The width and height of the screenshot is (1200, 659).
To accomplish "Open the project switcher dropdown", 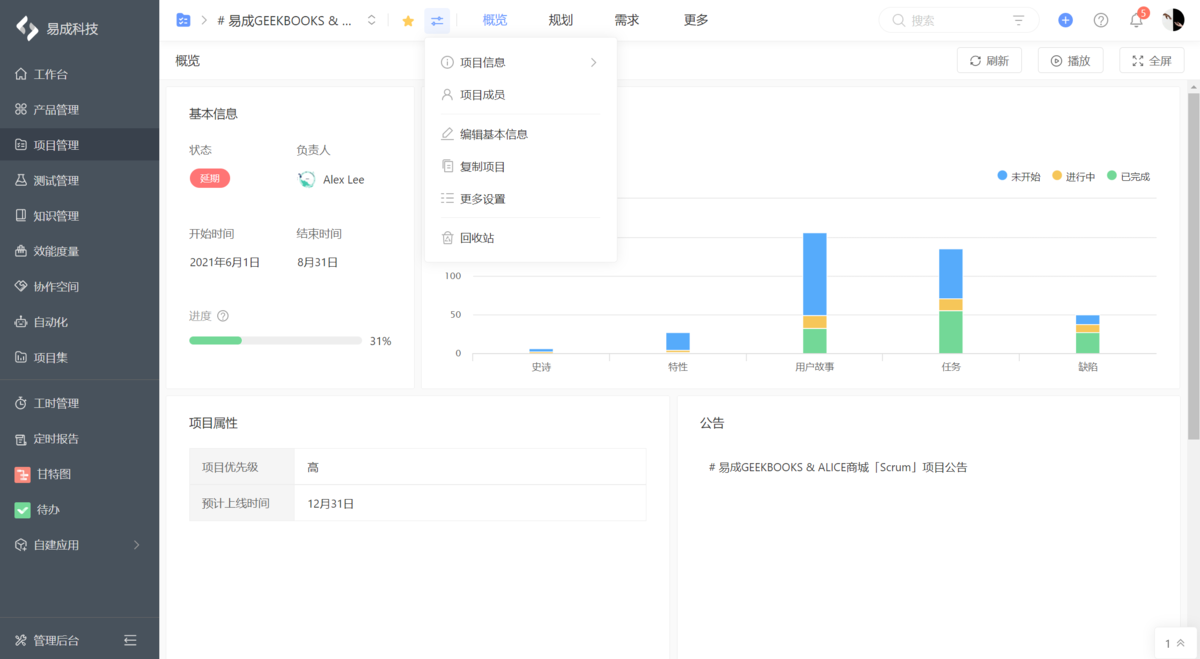I will point(371,19).
